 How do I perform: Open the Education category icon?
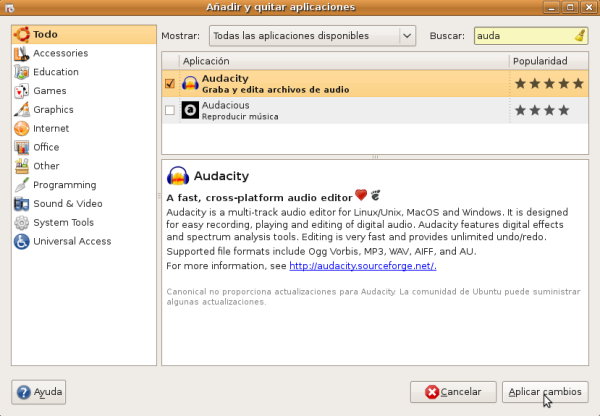[x=21, y=72]
